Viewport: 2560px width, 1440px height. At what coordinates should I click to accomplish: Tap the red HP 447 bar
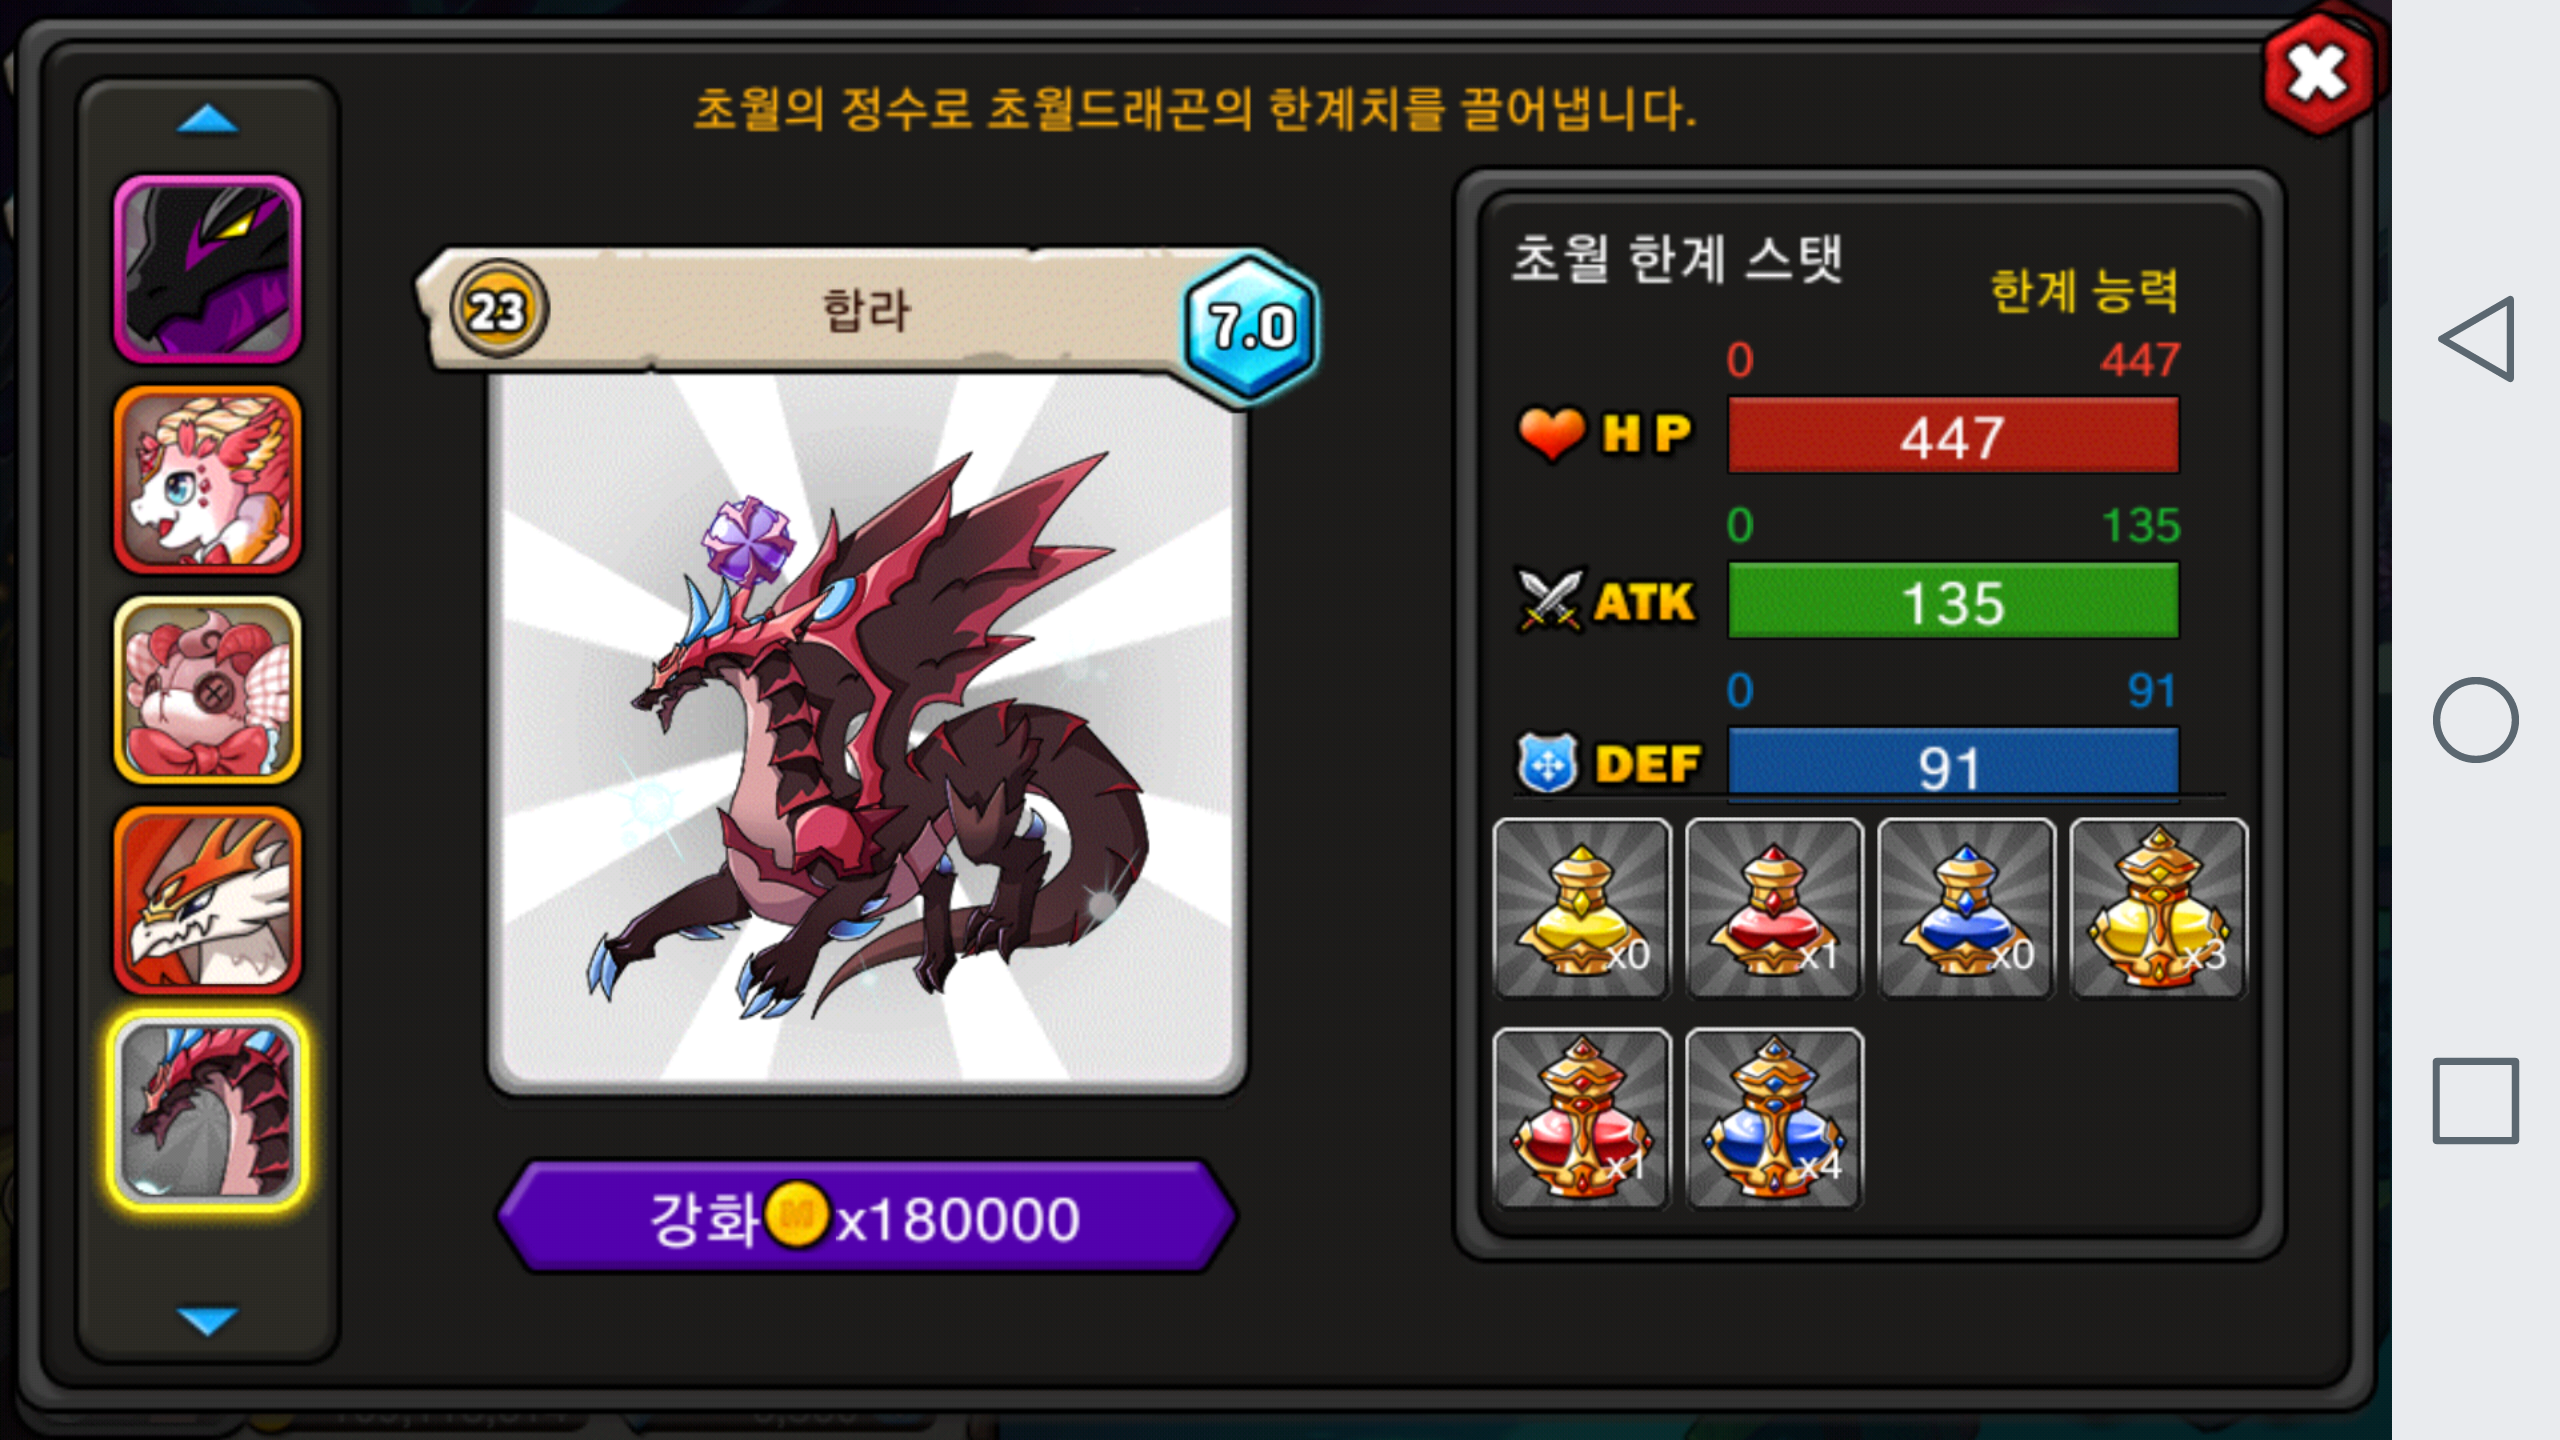point(1953,436)
